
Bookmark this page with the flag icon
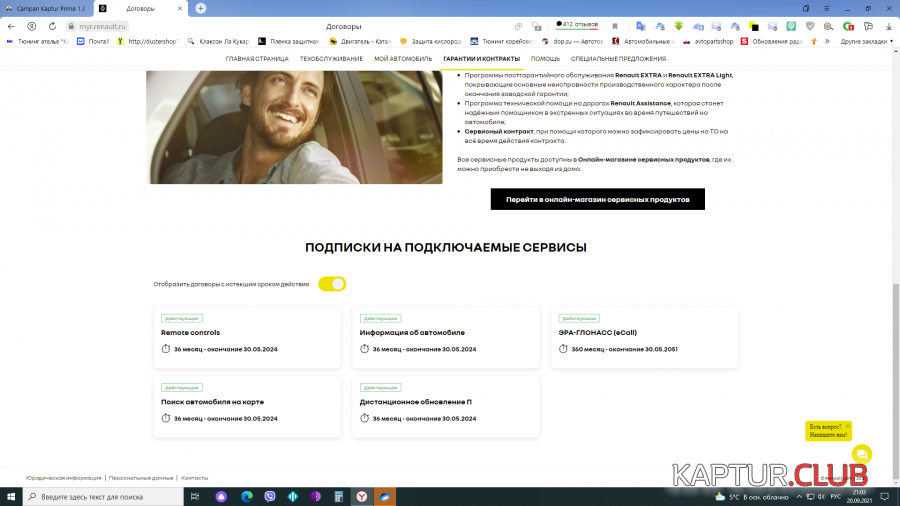click(x=615, y=26)
